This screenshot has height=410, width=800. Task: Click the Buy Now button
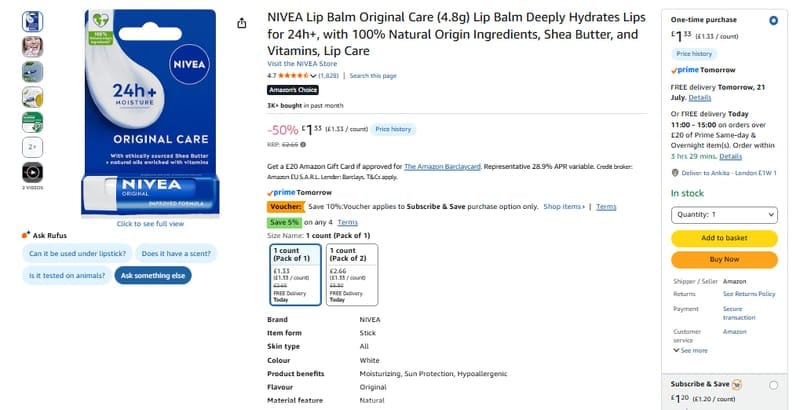(x=724, y=260)
